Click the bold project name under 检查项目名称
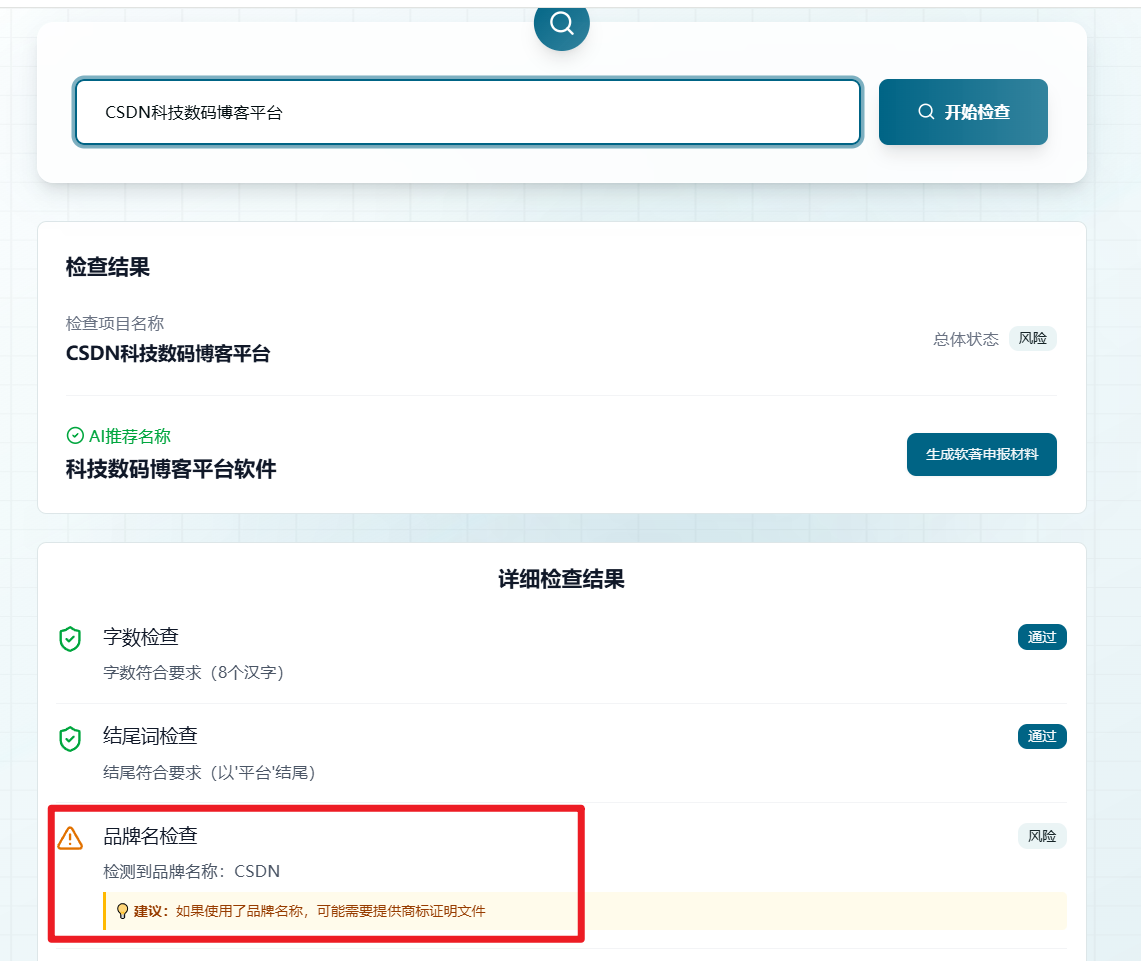 [168, 354]
